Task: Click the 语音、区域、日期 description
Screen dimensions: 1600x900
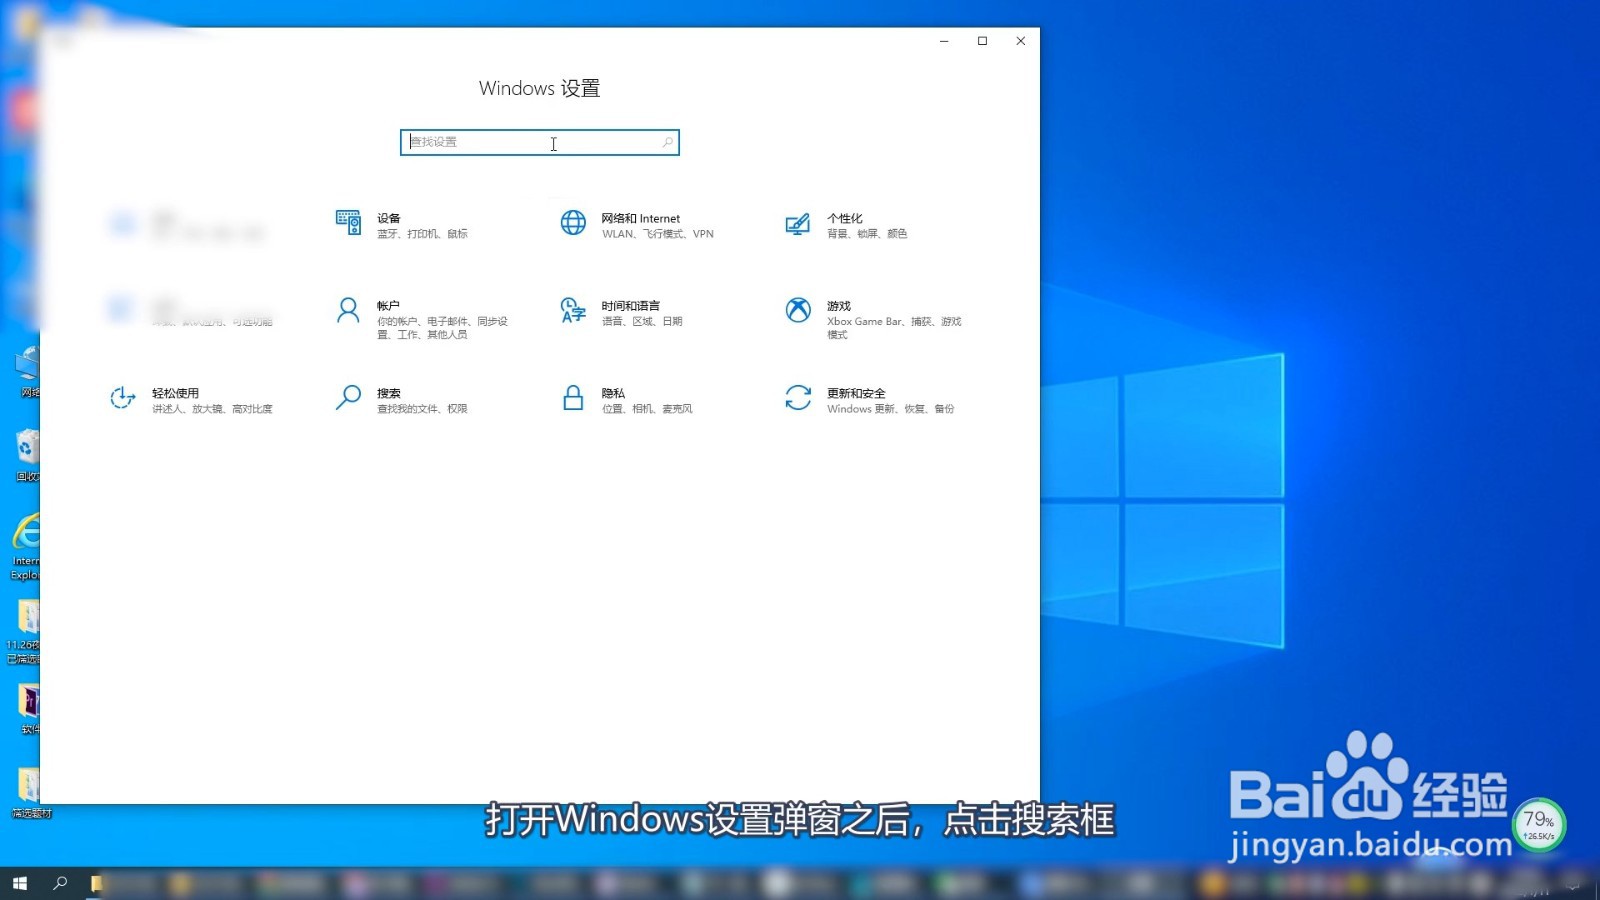Action: point(642,322)
